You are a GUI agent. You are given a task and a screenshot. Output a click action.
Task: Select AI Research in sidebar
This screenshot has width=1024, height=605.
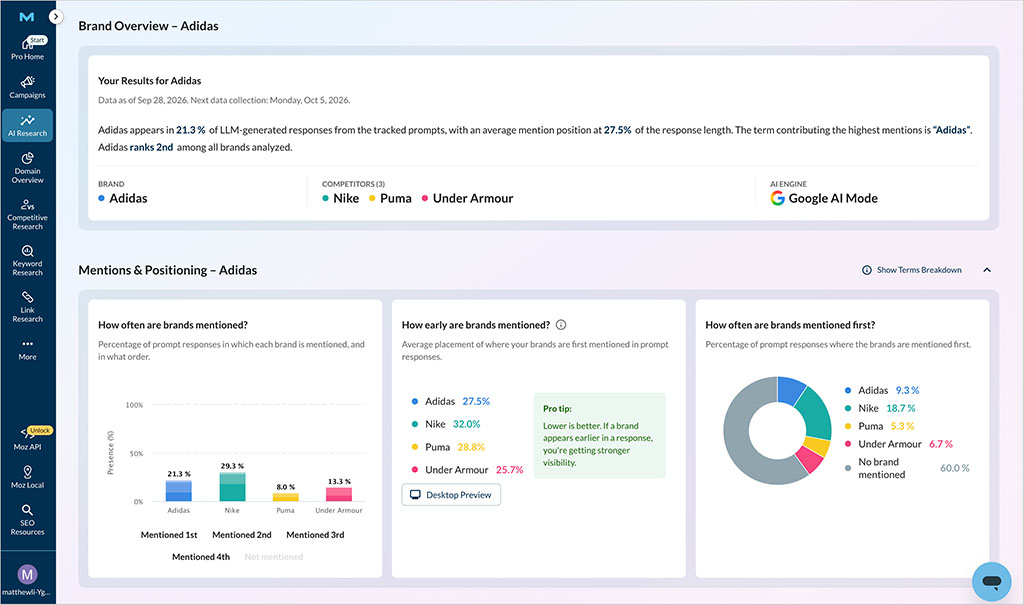tap(27, 125)
